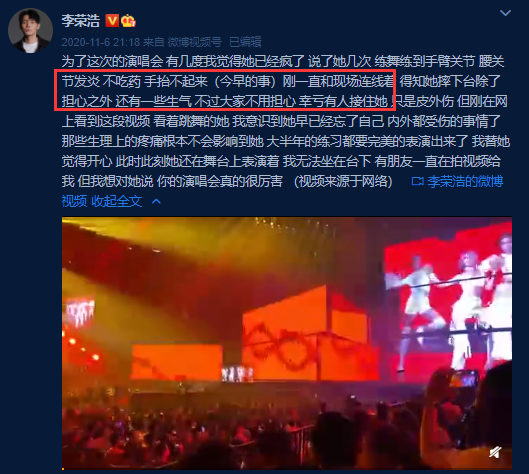Click the gold crown membership badge
529x474 pixels.
[x=128, y=21]
